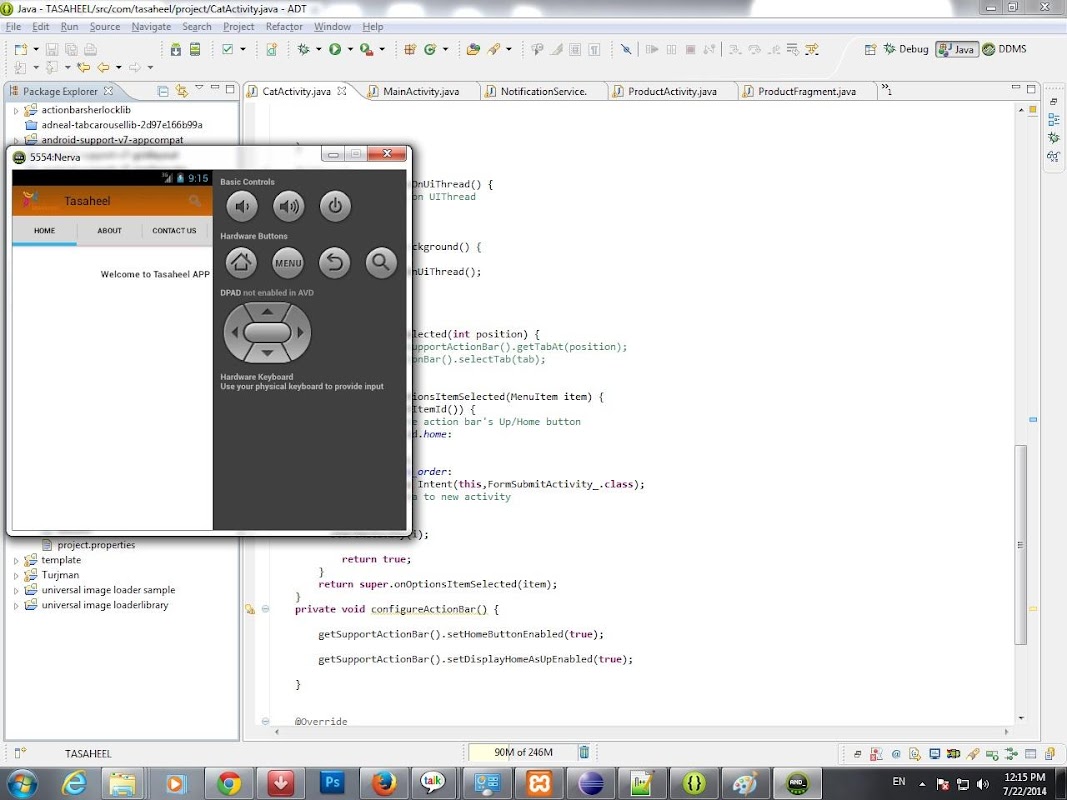Click the emulator volume down button
Screen dimensions: 1067x800
[242, 206]
